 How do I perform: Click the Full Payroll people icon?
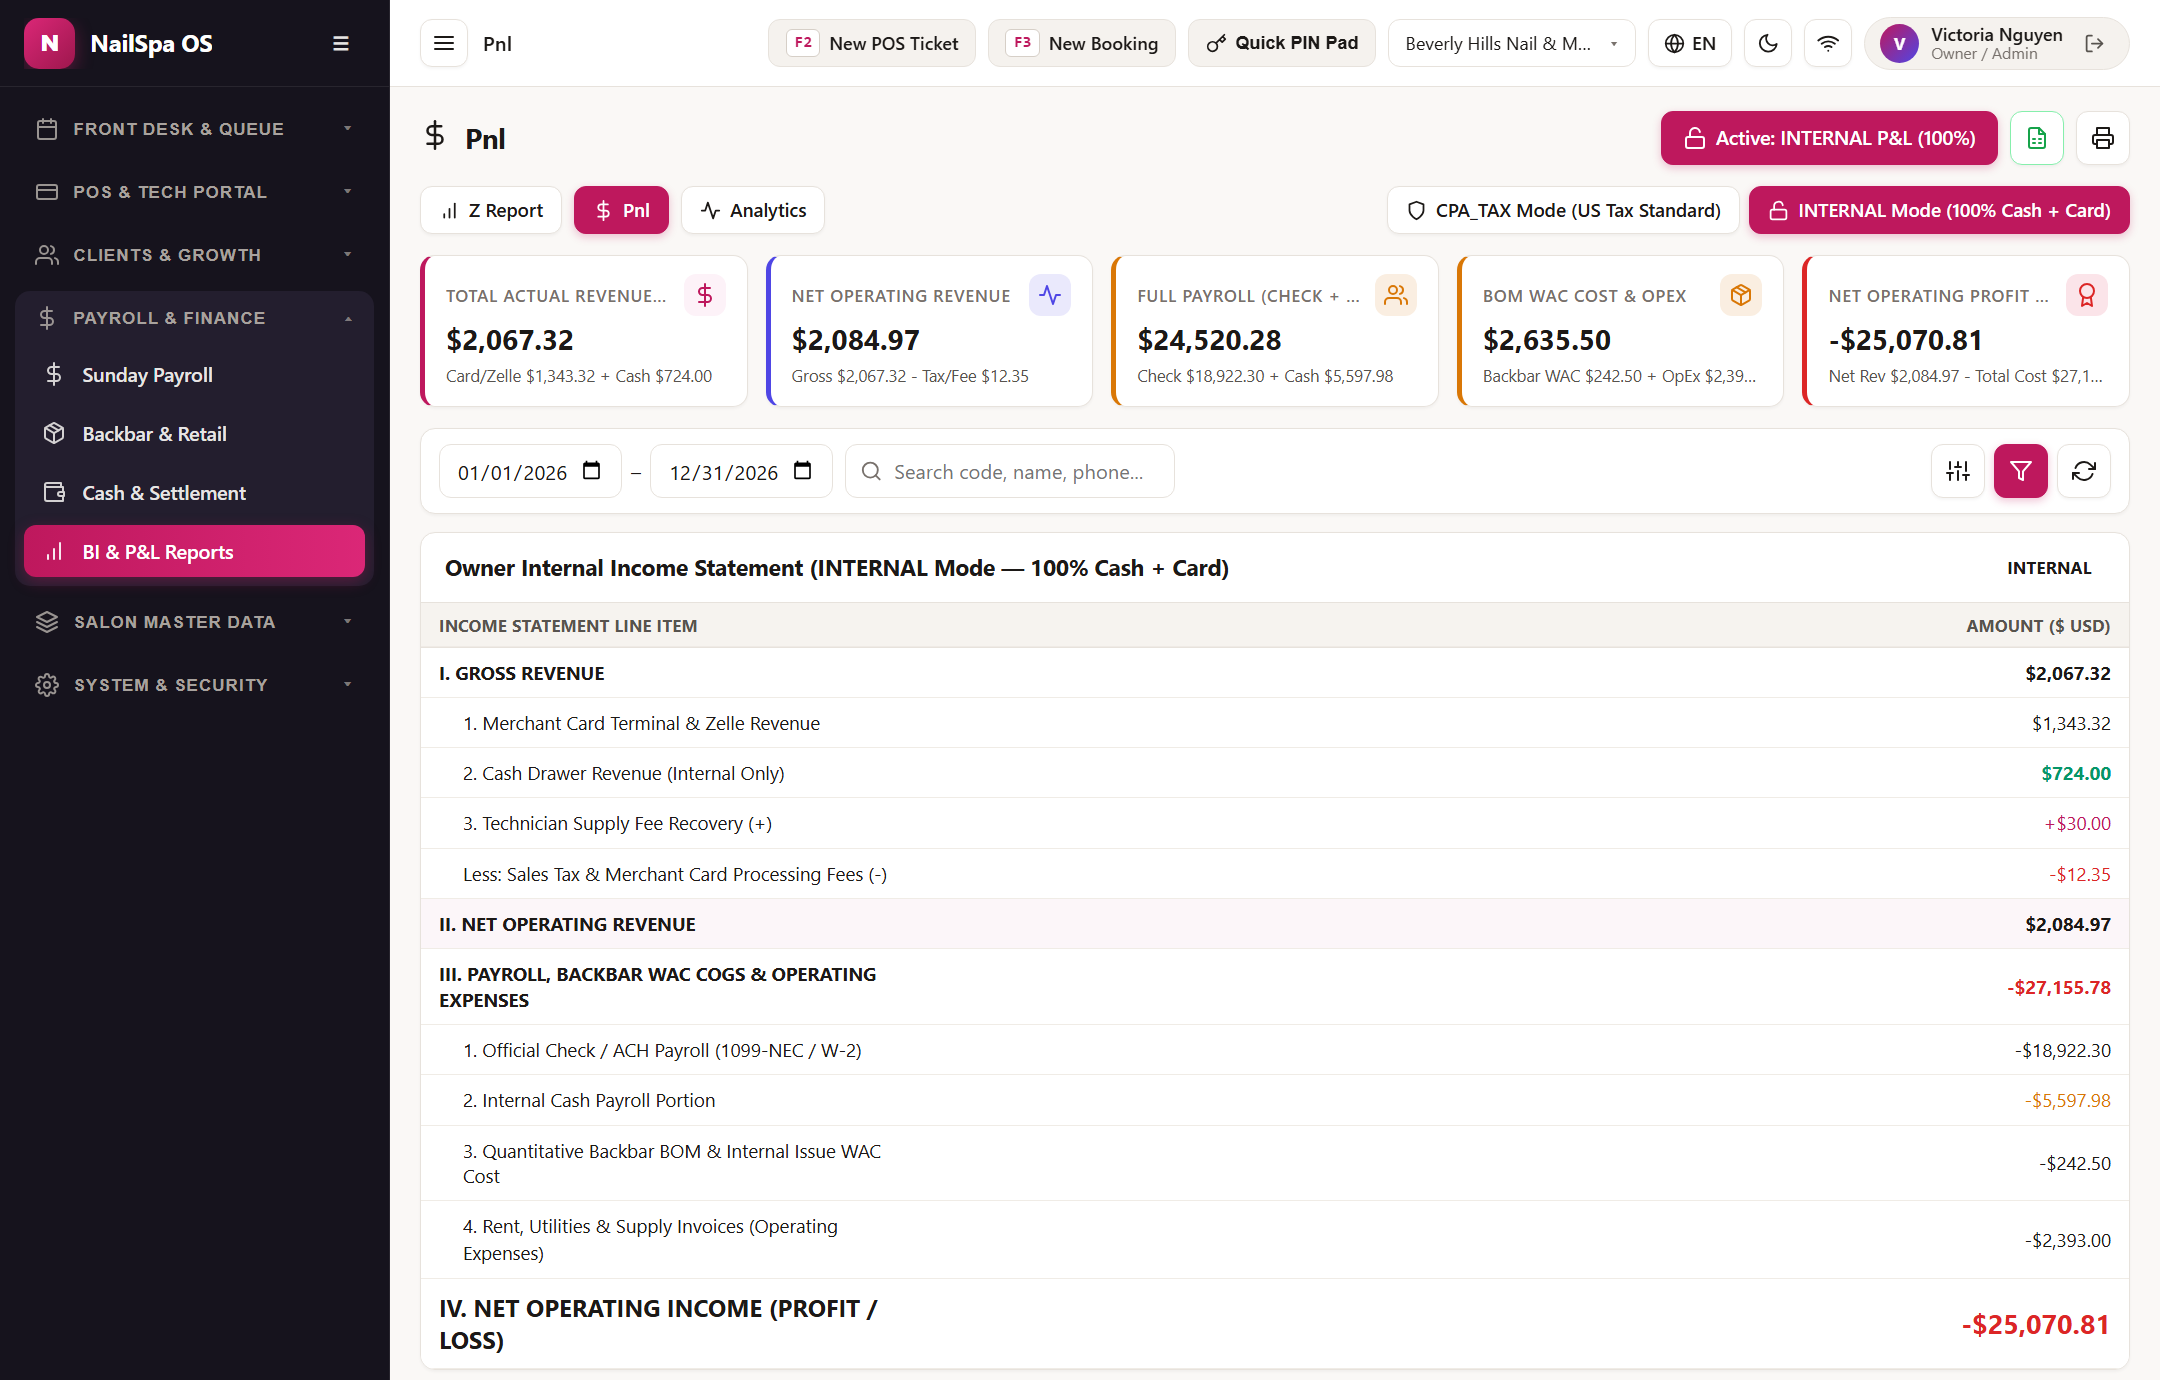click(x=1396, y=295)
